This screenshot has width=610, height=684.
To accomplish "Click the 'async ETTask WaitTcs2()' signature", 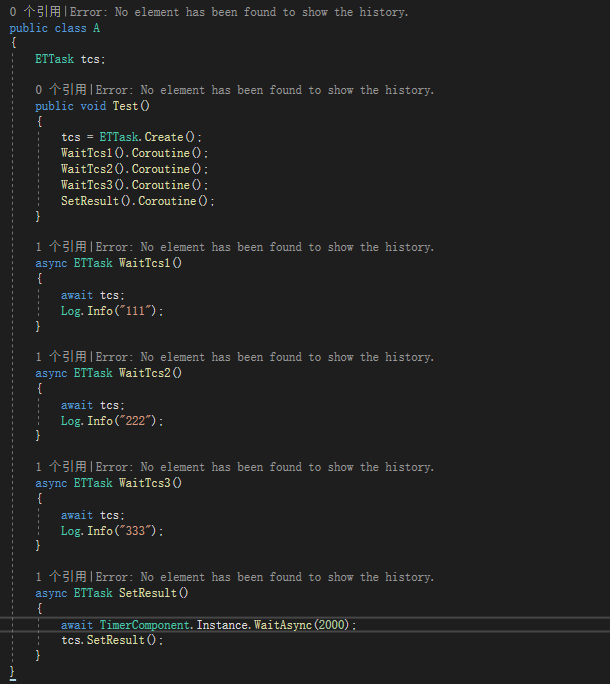I will coord(109,373).
